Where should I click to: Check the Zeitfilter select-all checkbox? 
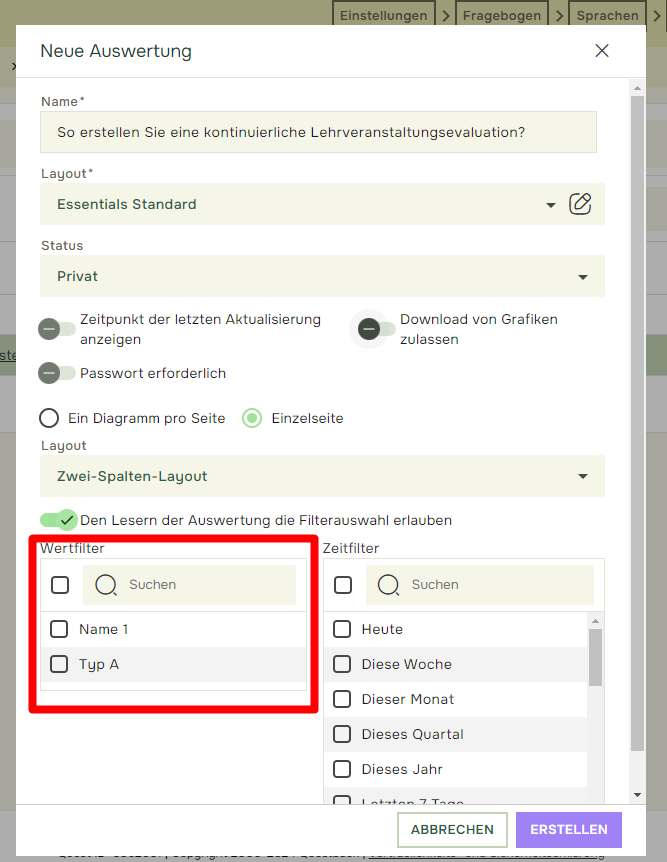click(343, 585)
